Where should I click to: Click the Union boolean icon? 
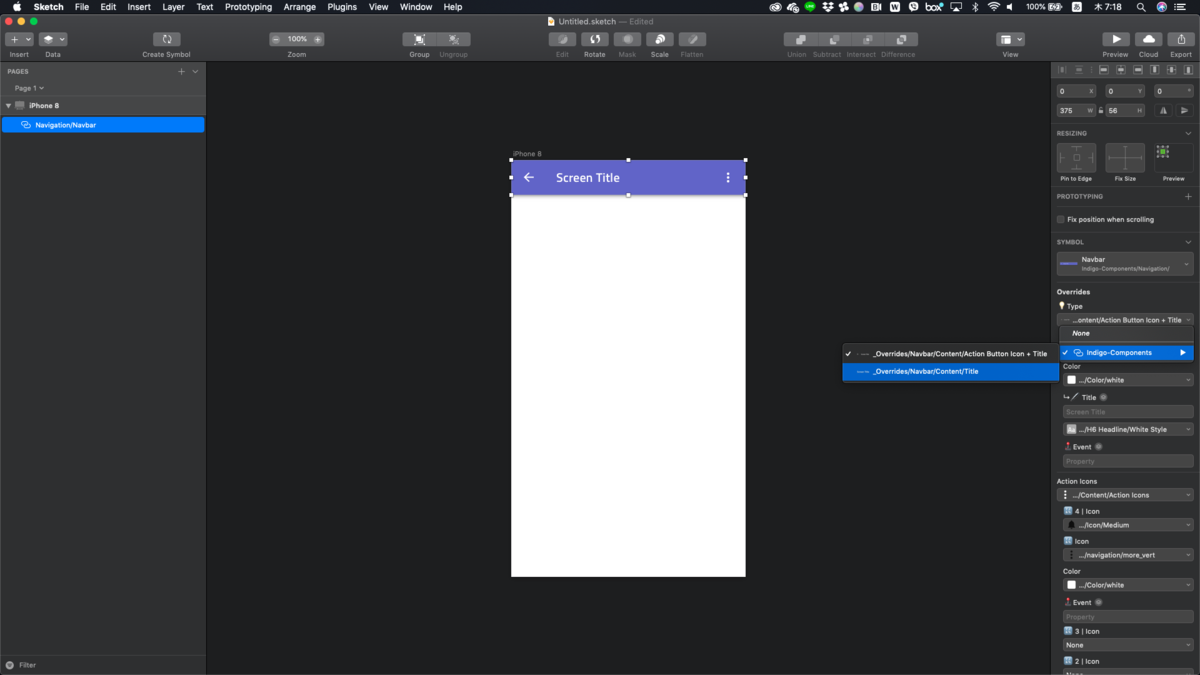(x=800, y=39)
